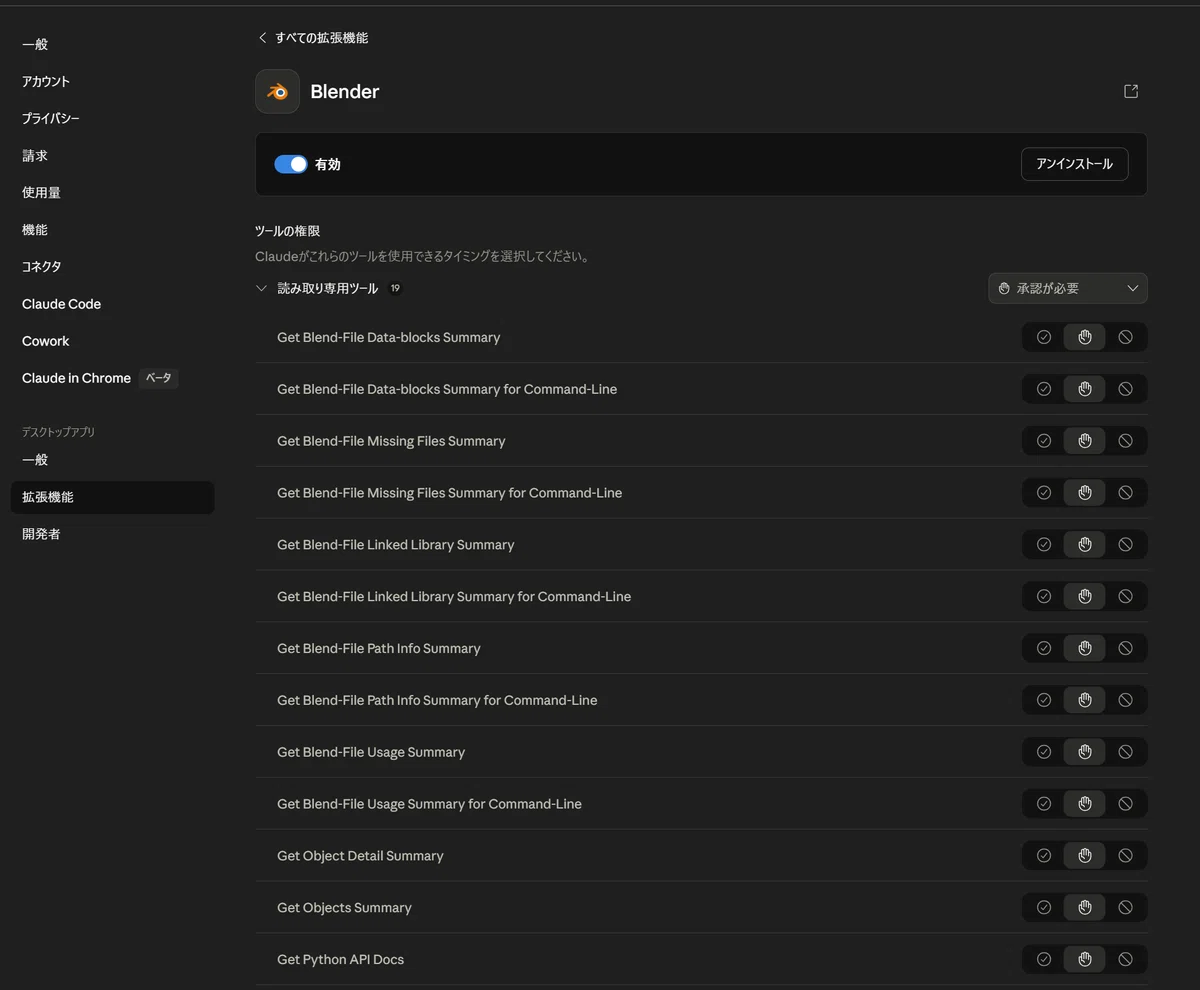
Task: Always allow the Get Python API Docs tool
Action: click(1044, 960)
